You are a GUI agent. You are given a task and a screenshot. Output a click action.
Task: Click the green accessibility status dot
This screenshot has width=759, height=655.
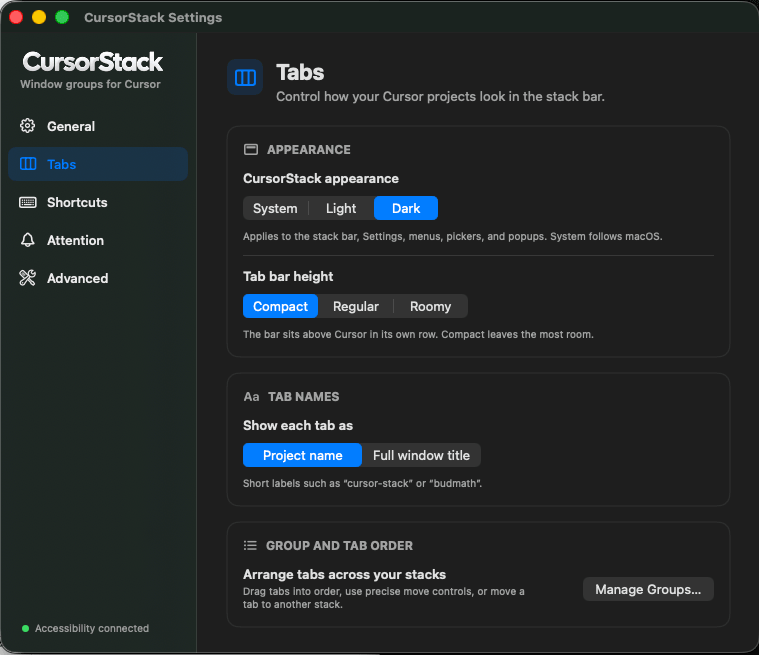pos(25,628)
